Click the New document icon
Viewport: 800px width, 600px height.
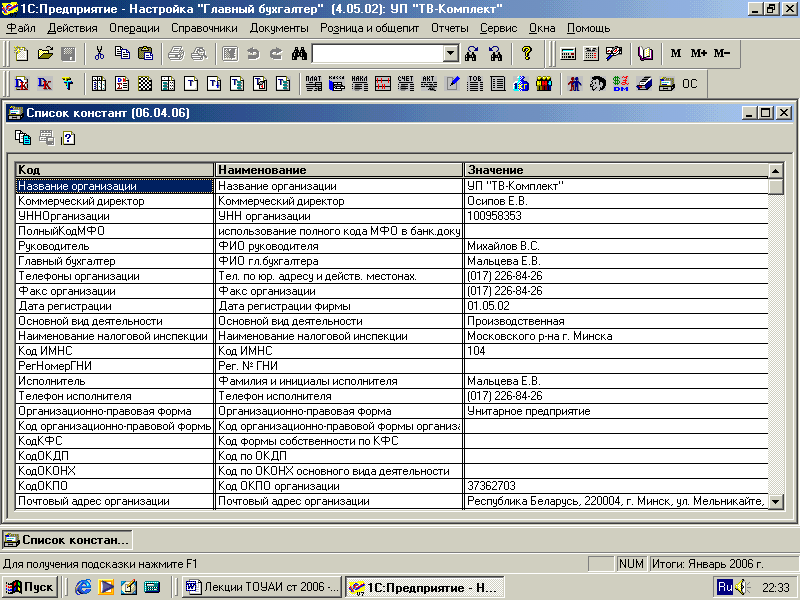coord(21,53)
